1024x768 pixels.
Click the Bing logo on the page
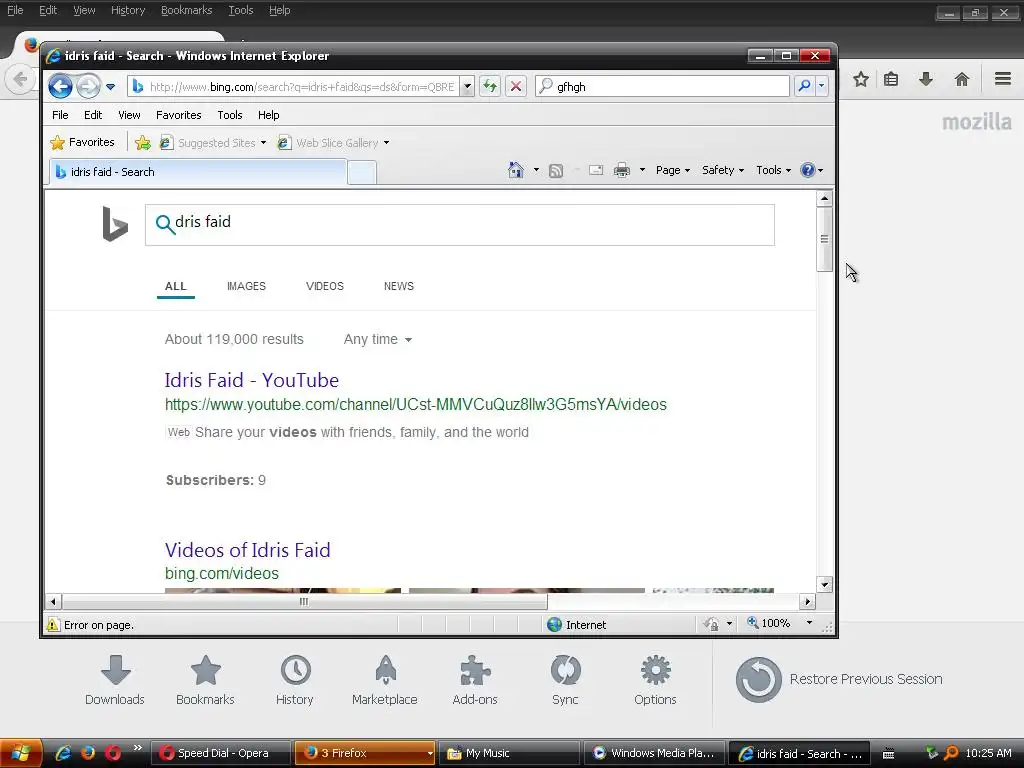coord(115,224)
